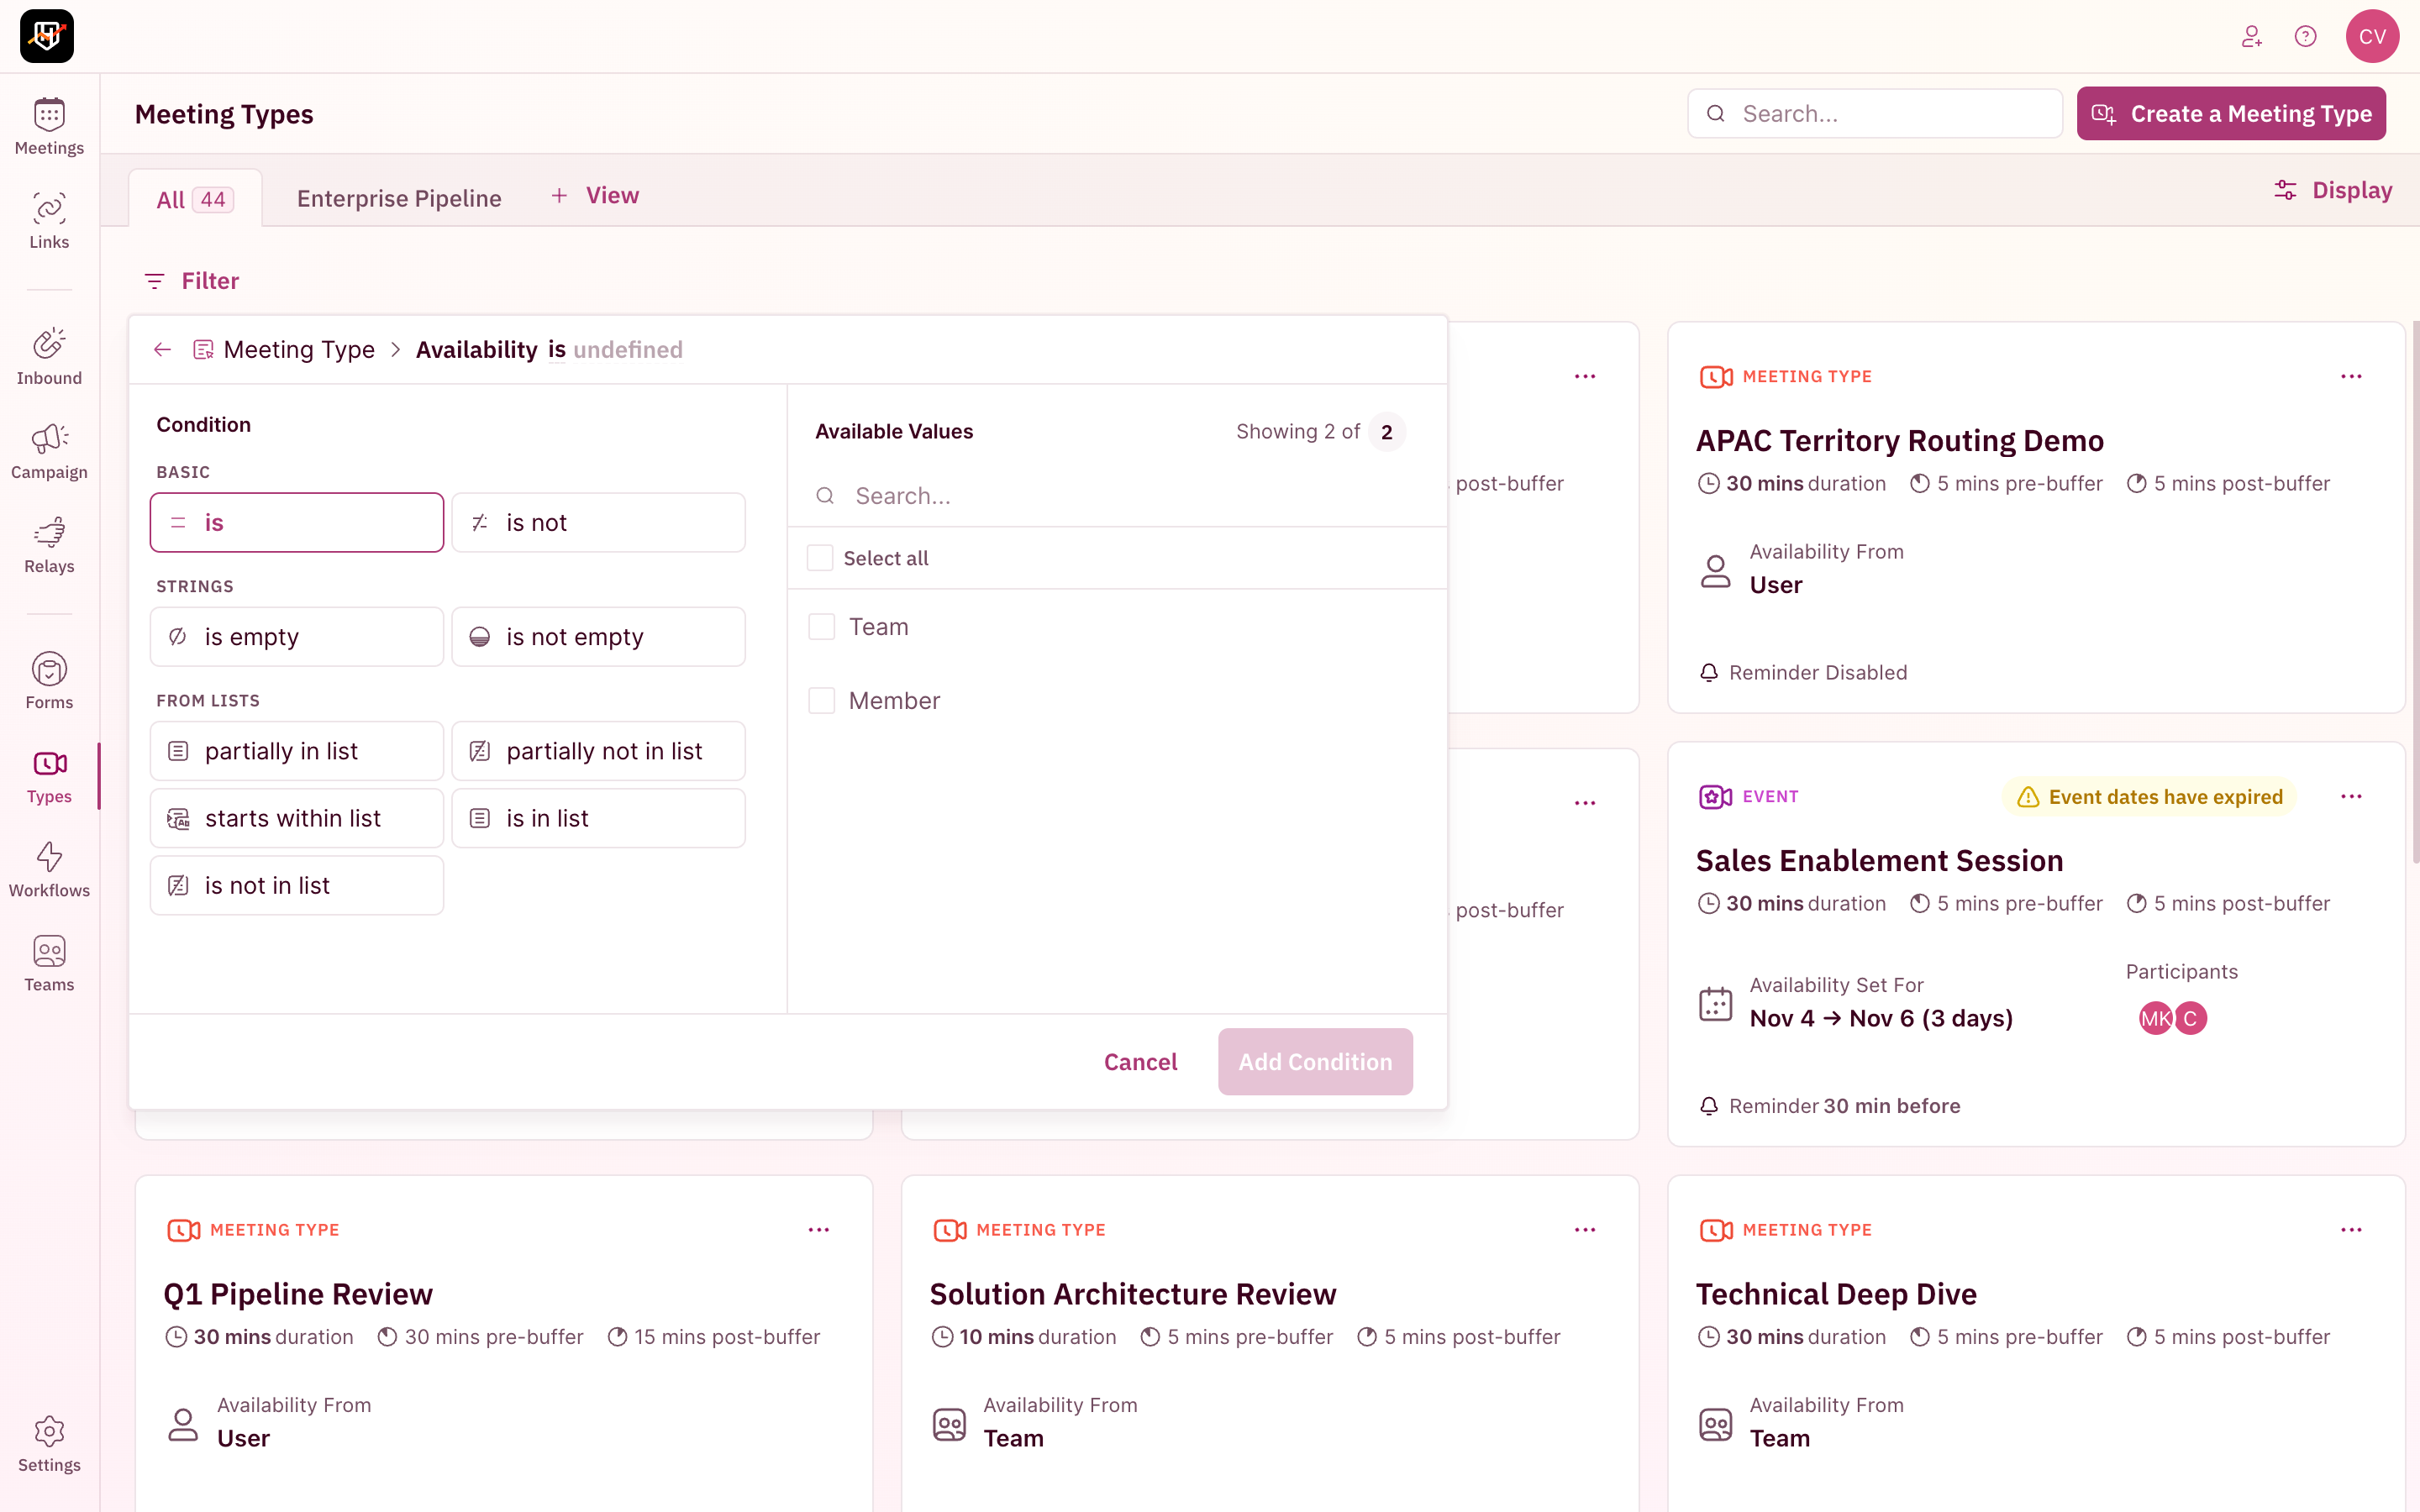Screen dimensions: 2420x1512
Task: Click the invite user icon in header
Action: (2251, 37)
